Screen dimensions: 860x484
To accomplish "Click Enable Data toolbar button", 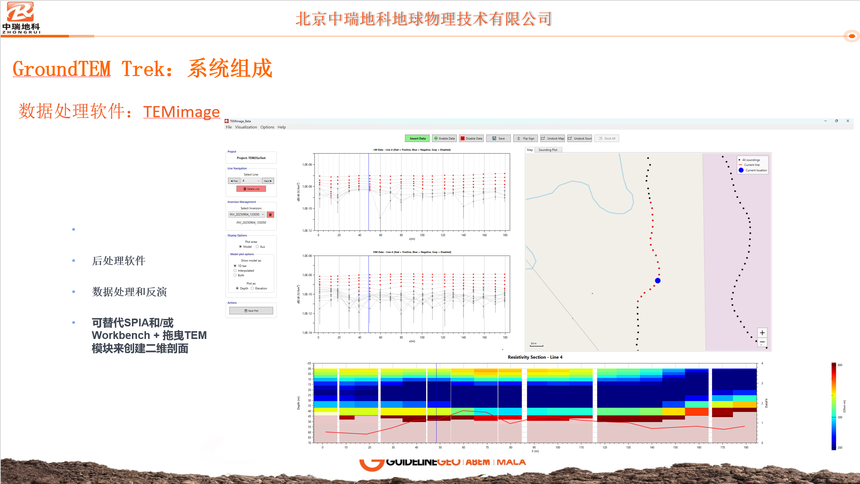I will 445,138.
